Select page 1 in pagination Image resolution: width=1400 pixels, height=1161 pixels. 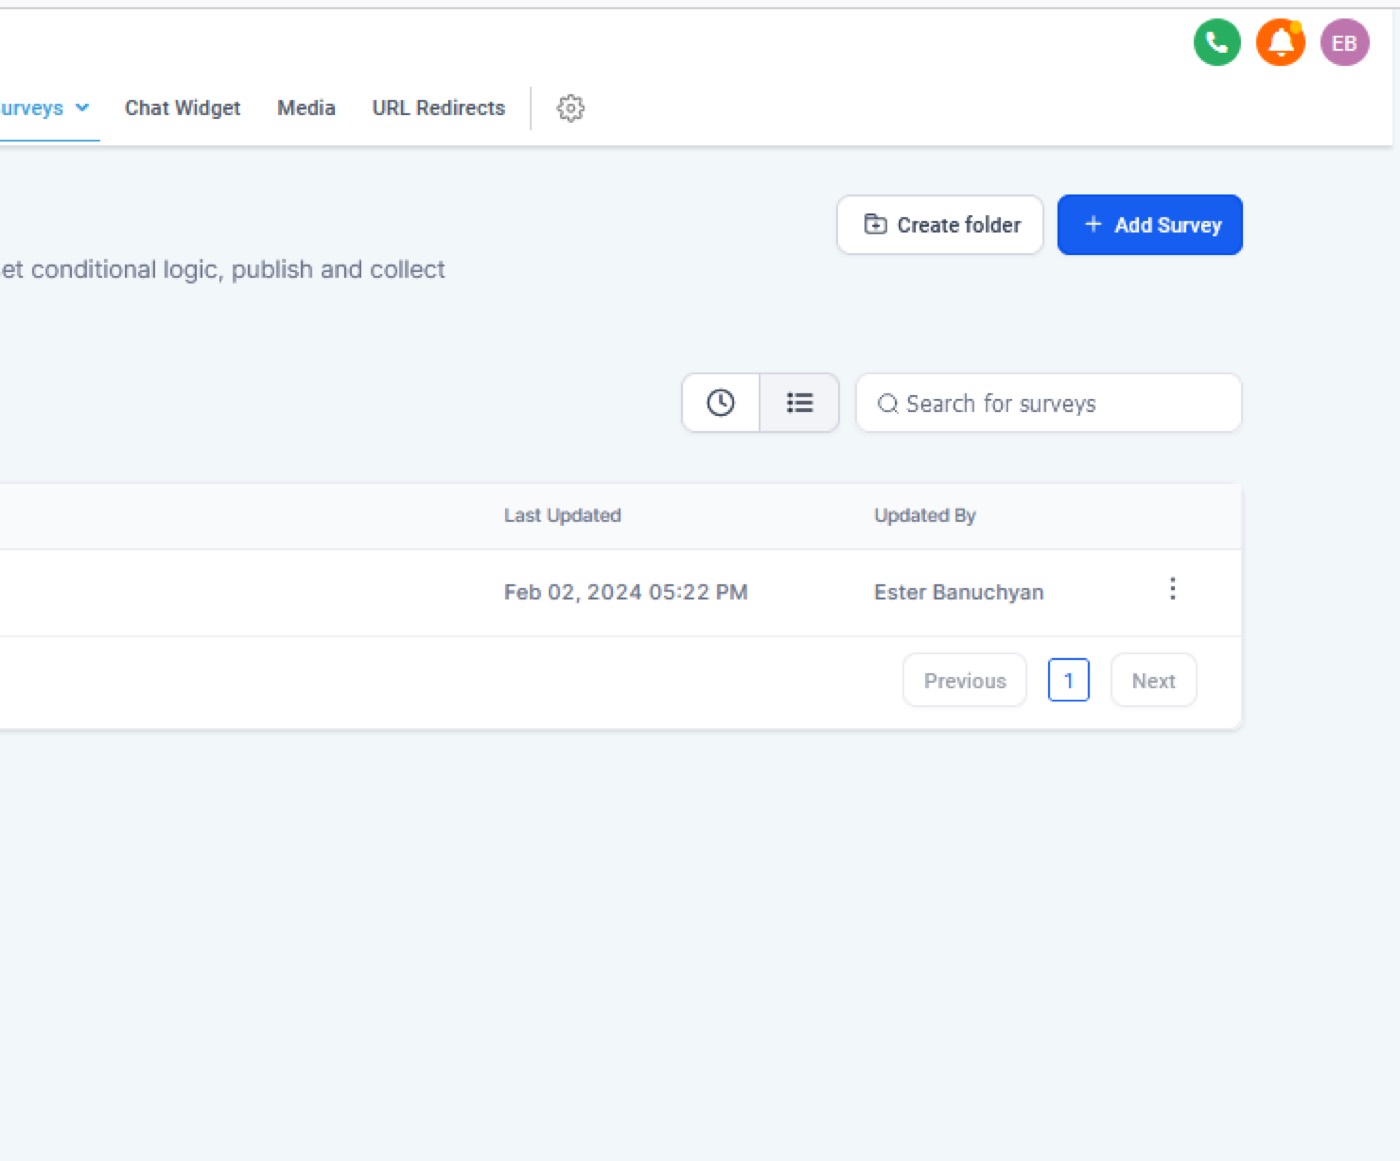pyautogui.click(x=1068, y=680)
